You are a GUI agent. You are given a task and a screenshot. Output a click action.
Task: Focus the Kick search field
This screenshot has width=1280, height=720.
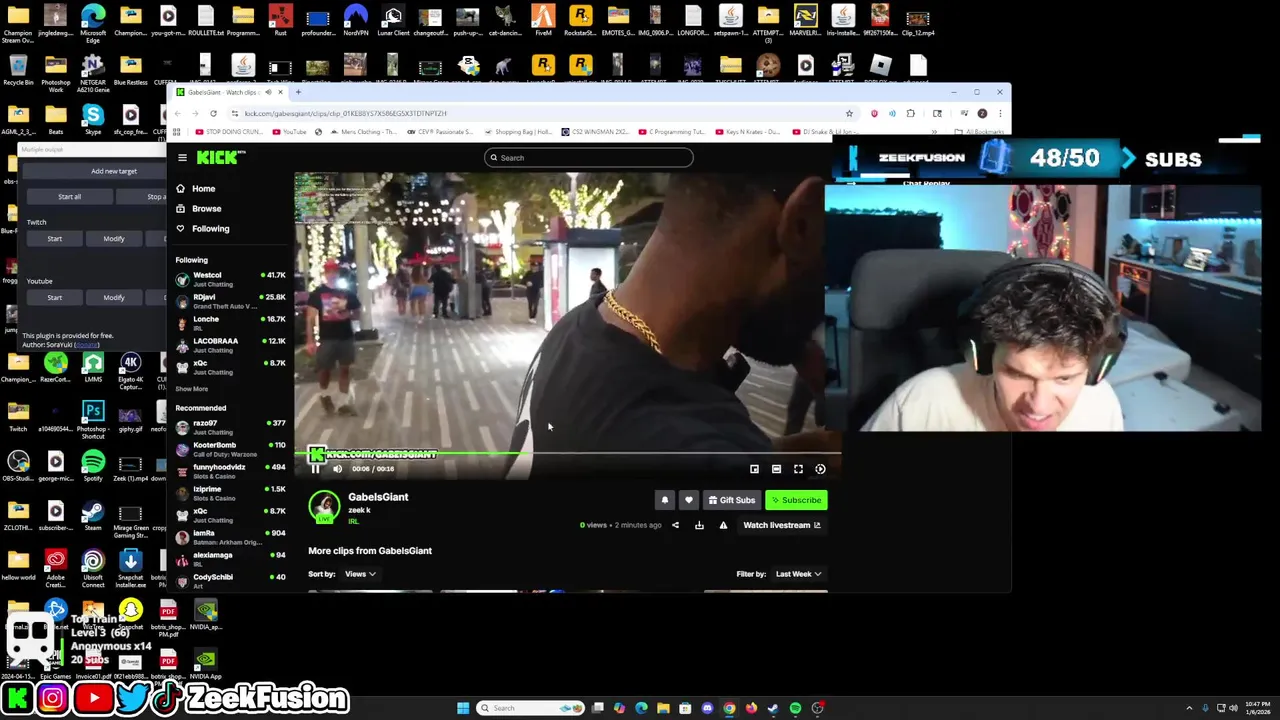pos(588,158)
